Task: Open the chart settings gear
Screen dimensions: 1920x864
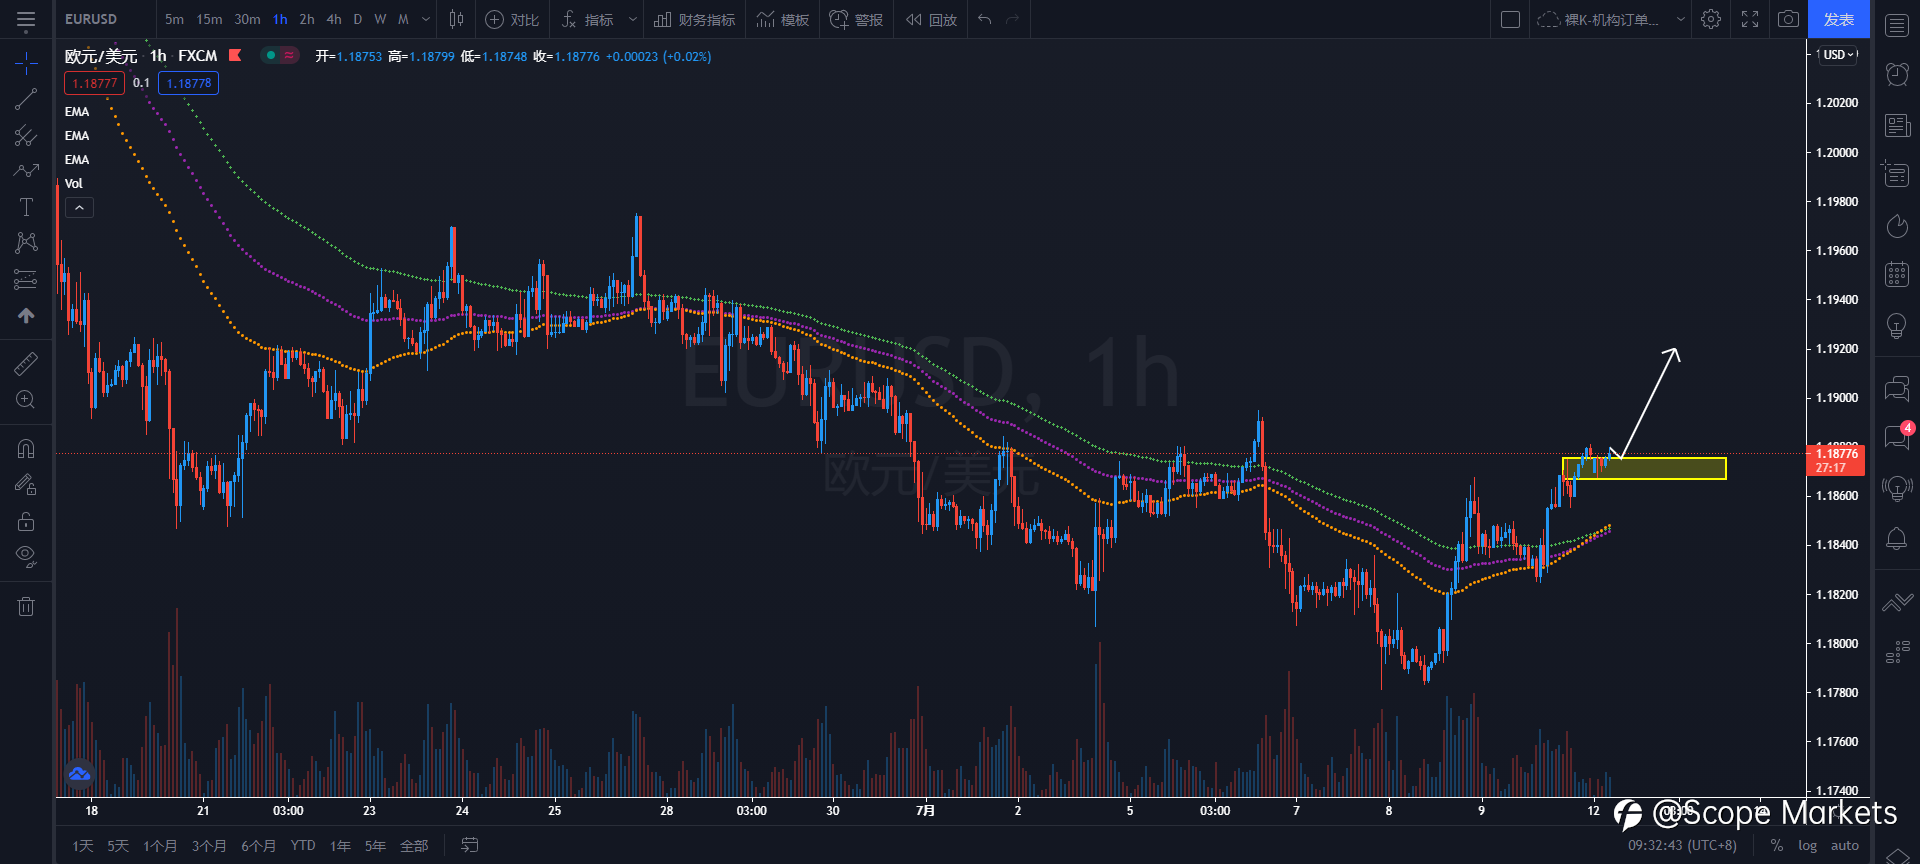Action: 1711,19
